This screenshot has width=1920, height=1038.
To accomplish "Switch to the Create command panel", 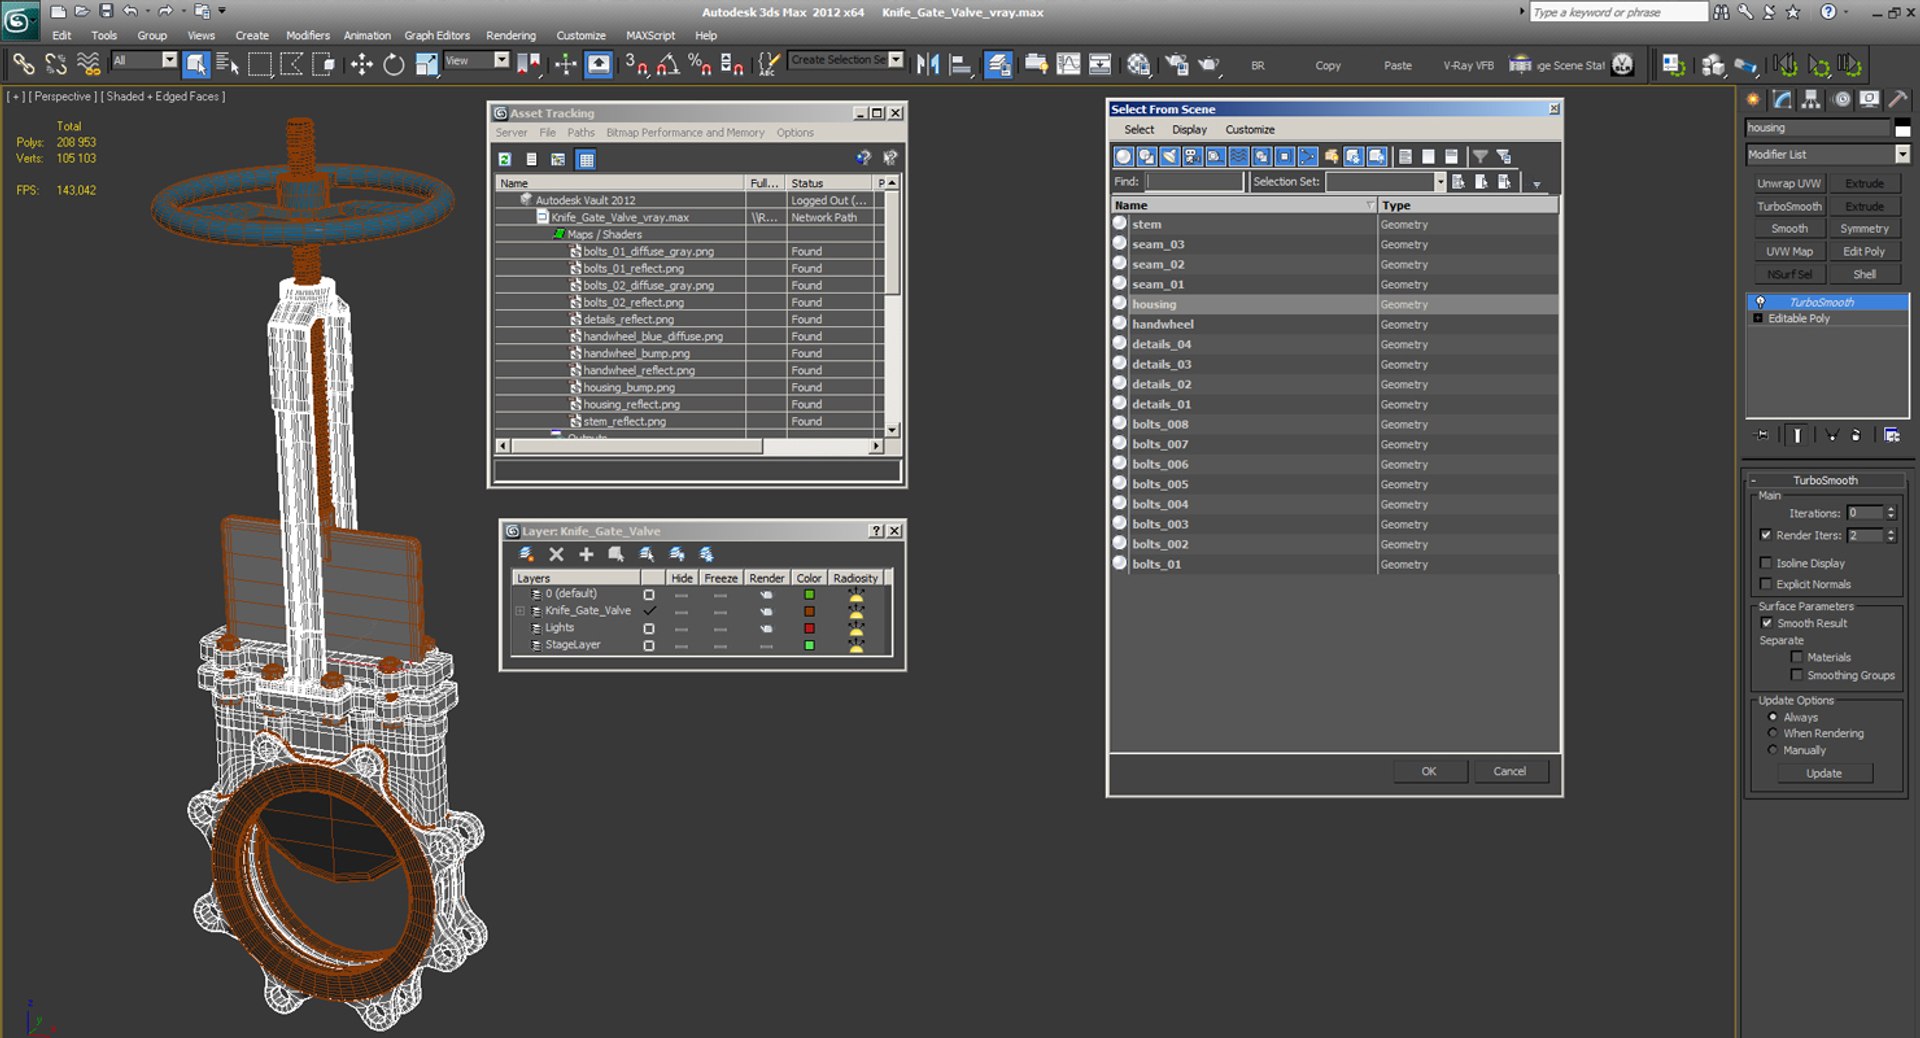I will coord(1753,99).
